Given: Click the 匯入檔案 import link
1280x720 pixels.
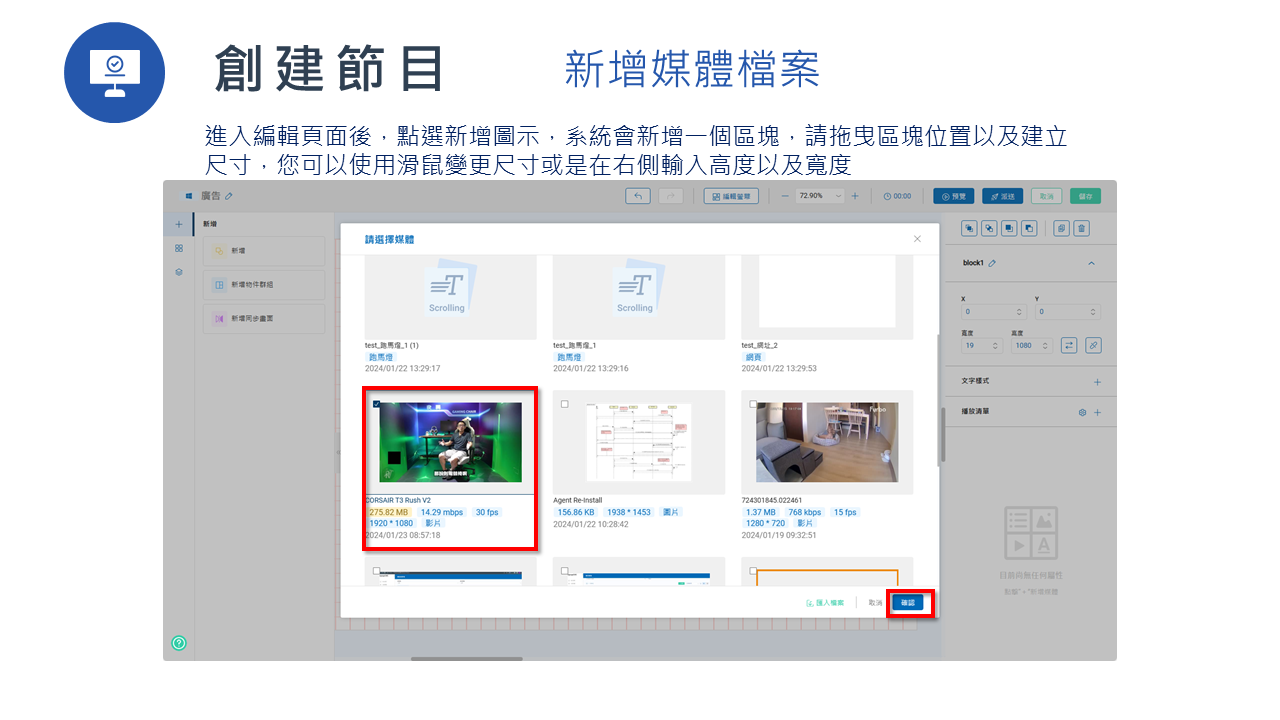Looking at the screenshot, I should pos(826,602).
